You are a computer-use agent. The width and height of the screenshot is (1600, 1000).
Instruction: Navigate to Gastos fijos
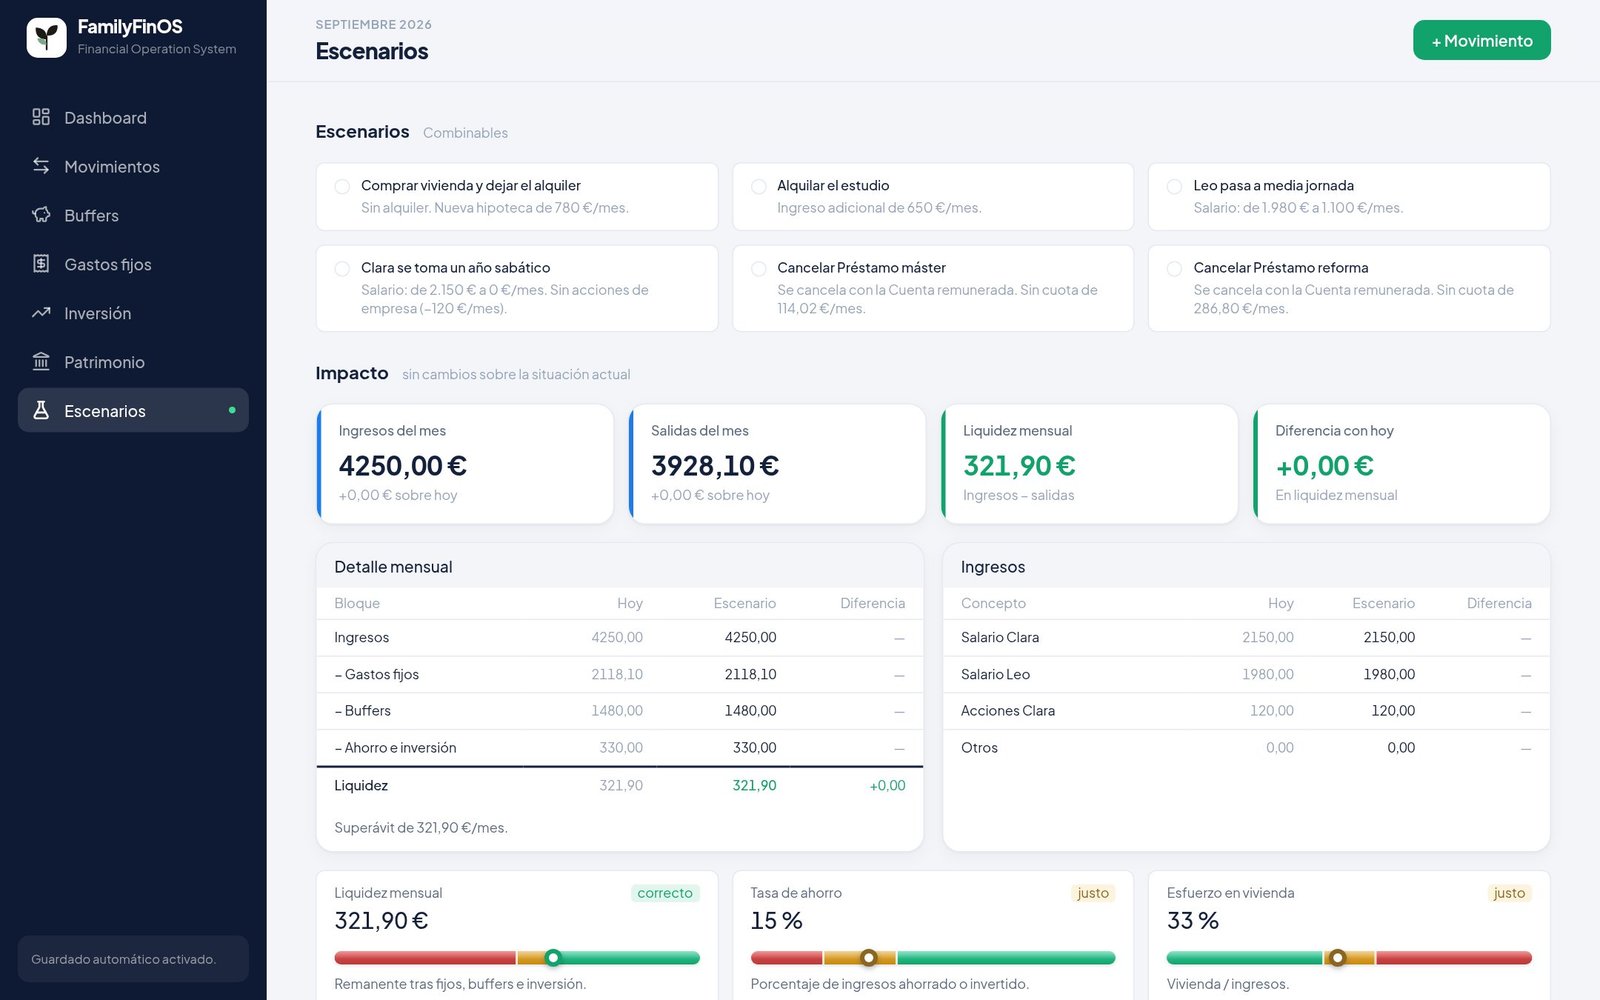133,264
